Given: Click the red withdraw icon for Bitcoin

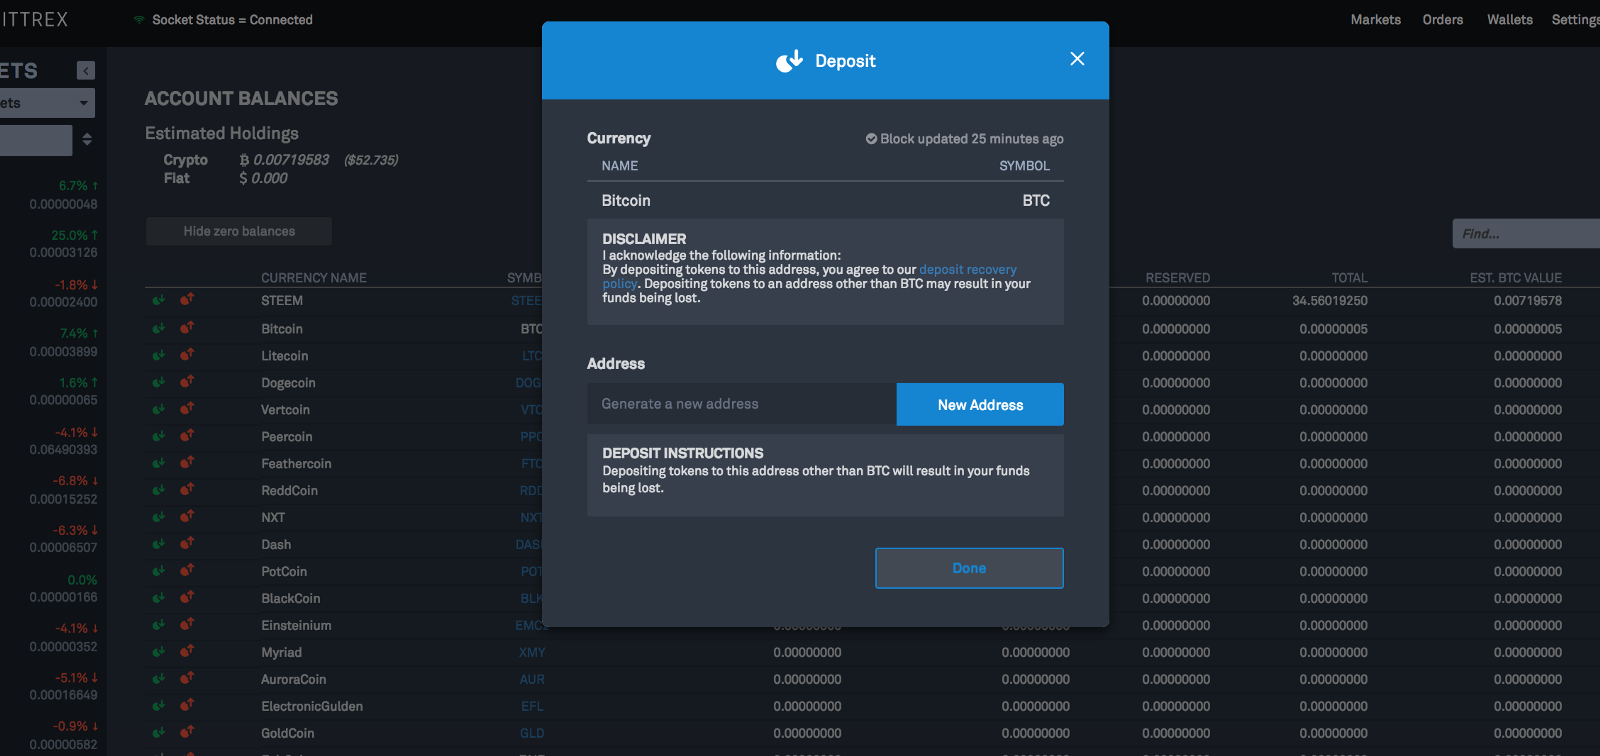Looking at the screenshot, I should pyautogui.click(x=187, y=327).
